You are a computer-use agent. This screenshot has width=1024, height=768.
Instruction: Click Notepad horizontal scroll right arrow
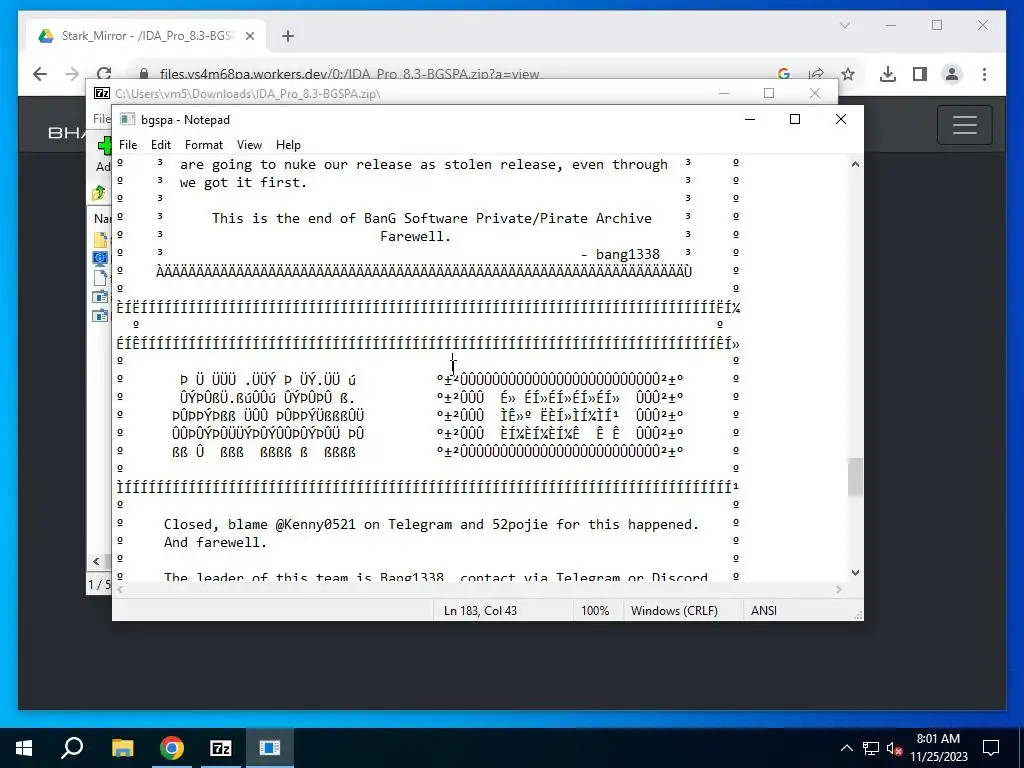coord(839,590)
